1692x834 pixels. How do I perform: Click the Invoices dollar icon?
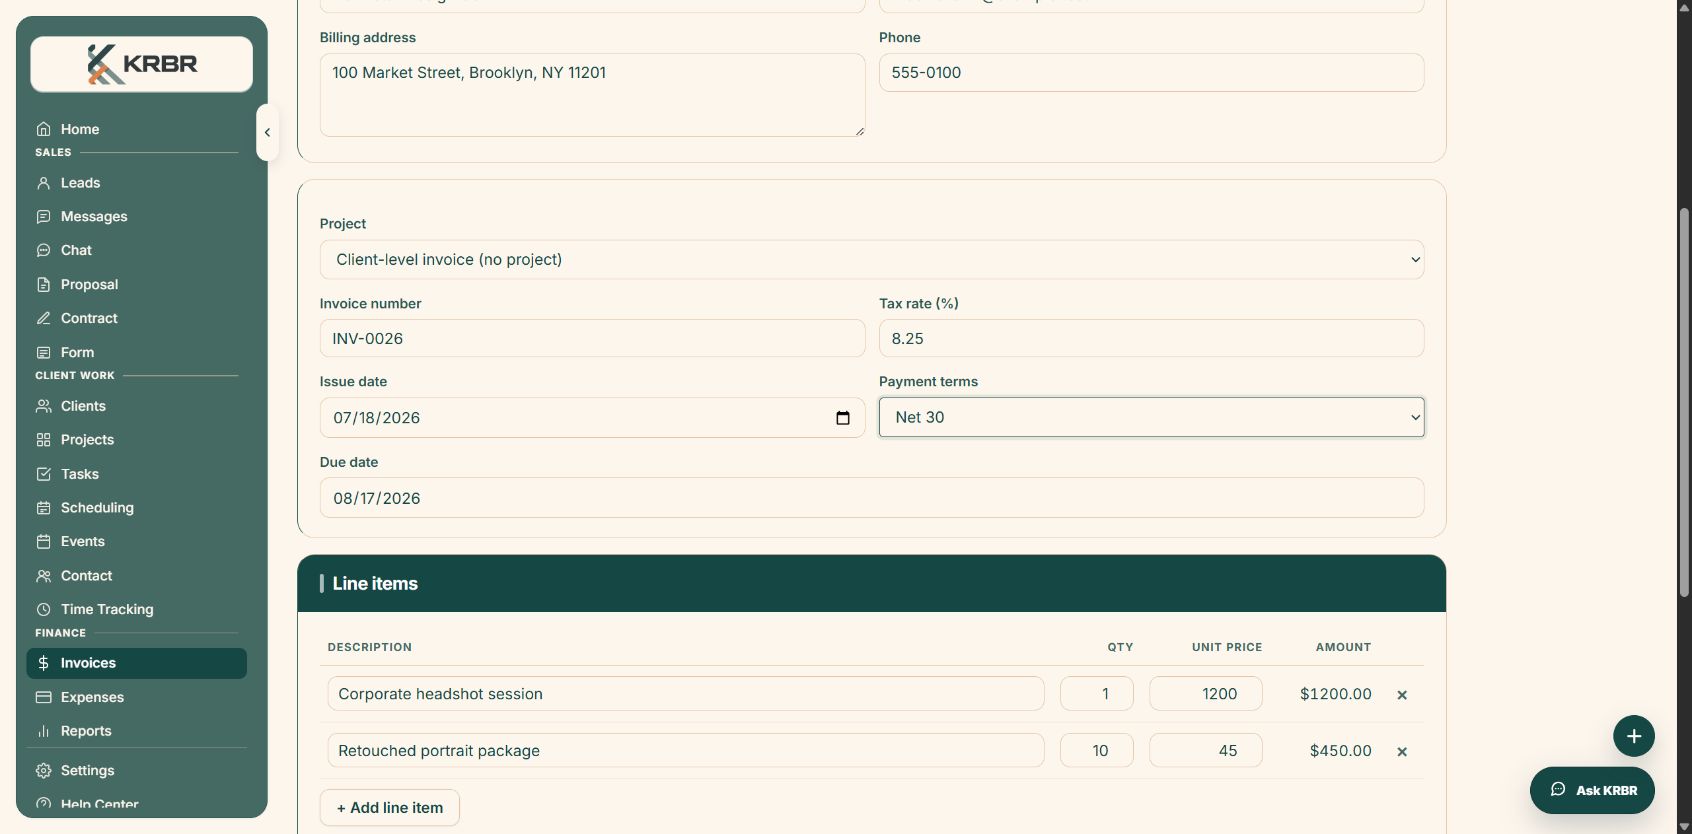click(x=43, y=663)
